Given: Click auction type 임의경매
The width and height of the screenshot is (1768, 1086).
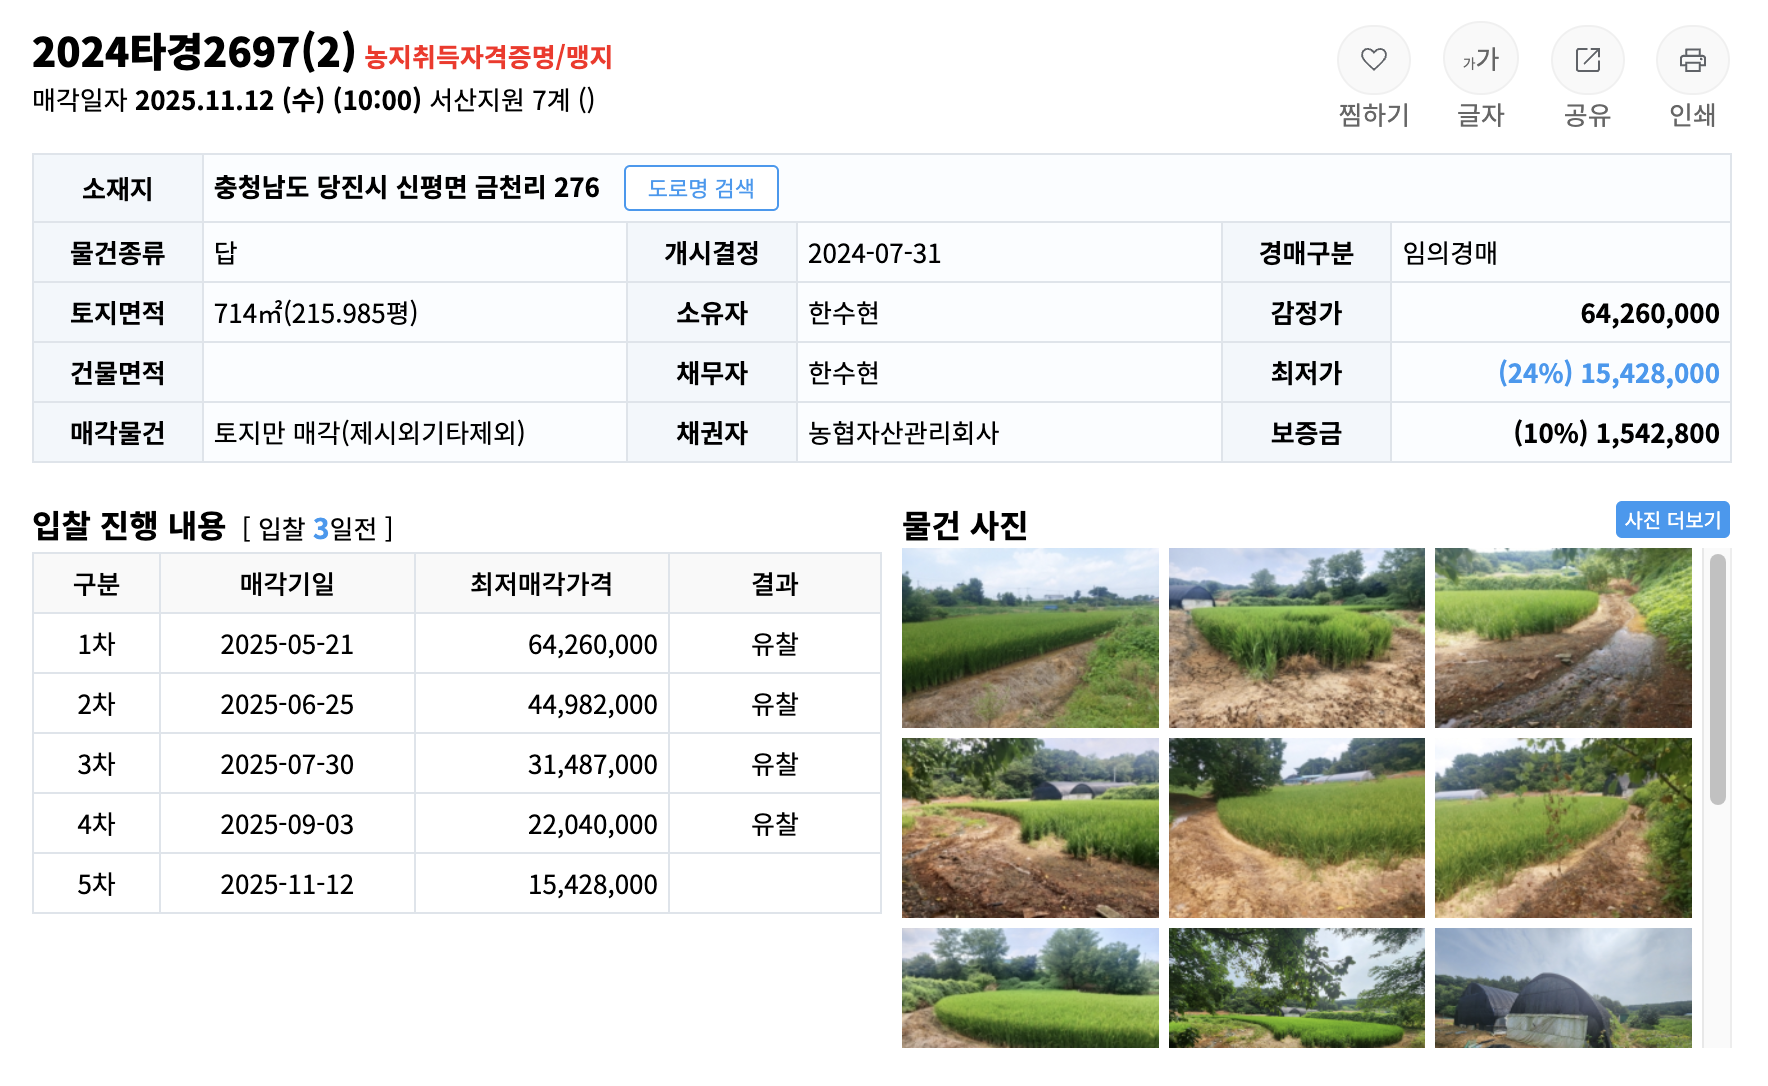Looking at the screenshot, I should [x=1450, y=253].
